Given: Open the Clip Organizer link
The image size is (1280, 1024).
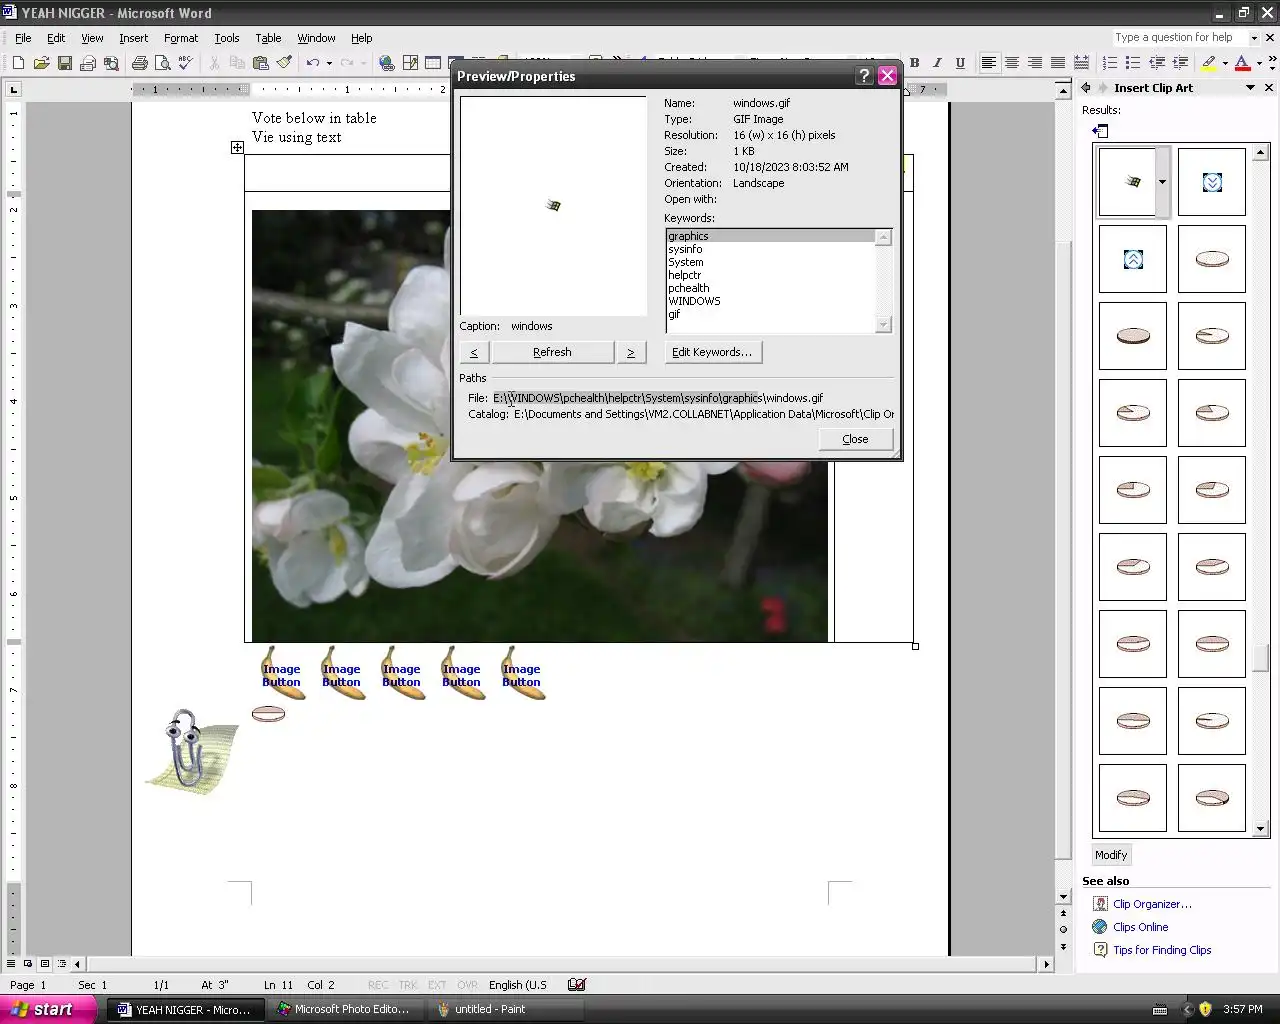Looking at the screenshot, I should coord(1152,904).
